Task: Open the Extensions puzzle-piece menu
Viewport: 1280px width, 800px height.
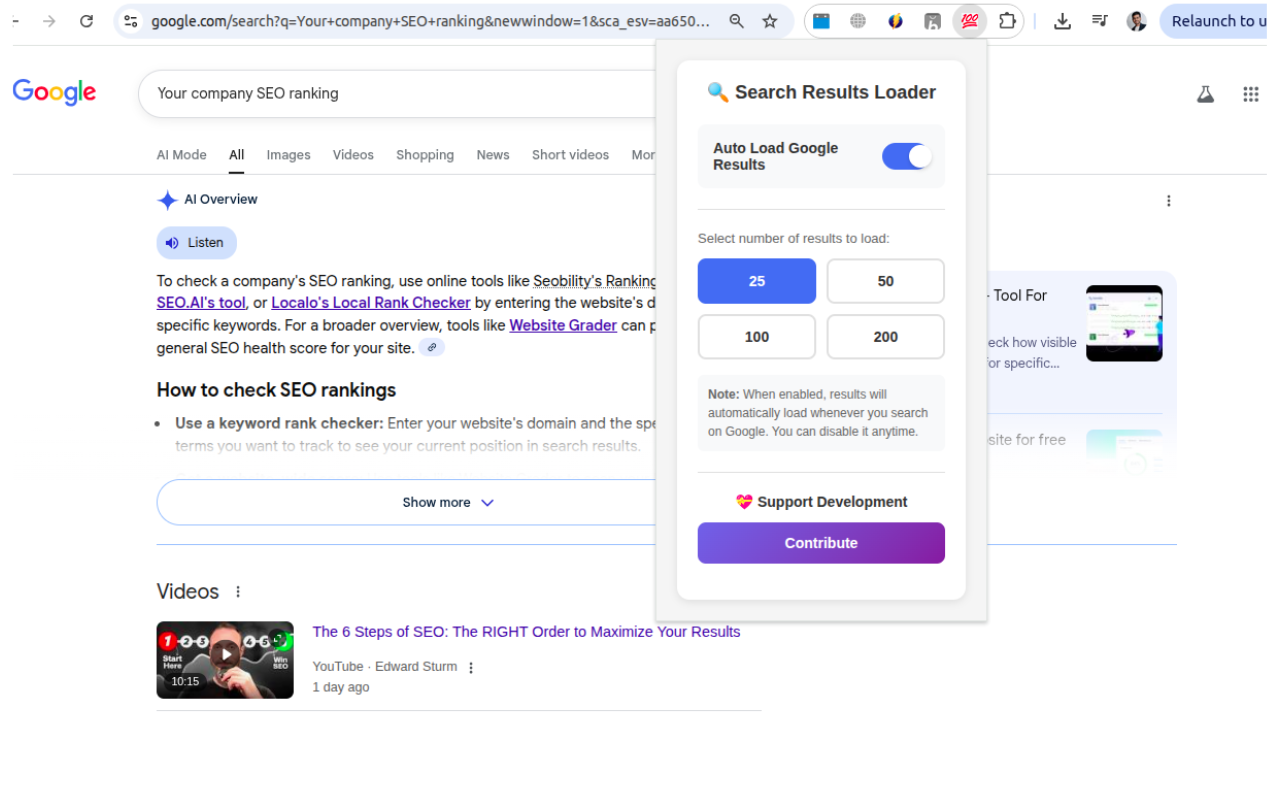Action: point(1007,21)
